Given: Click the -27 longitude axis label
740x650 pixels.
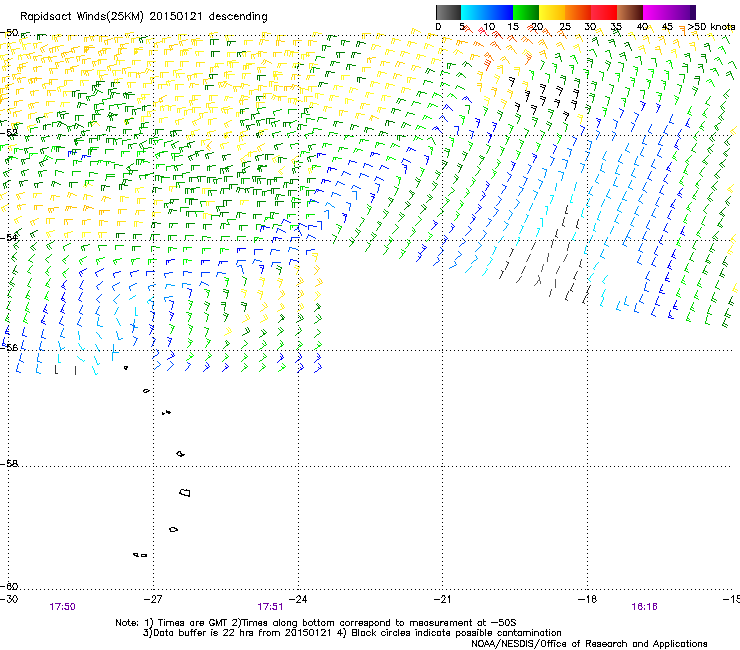Looking at the screenshot, I should [x=153, y=599].
